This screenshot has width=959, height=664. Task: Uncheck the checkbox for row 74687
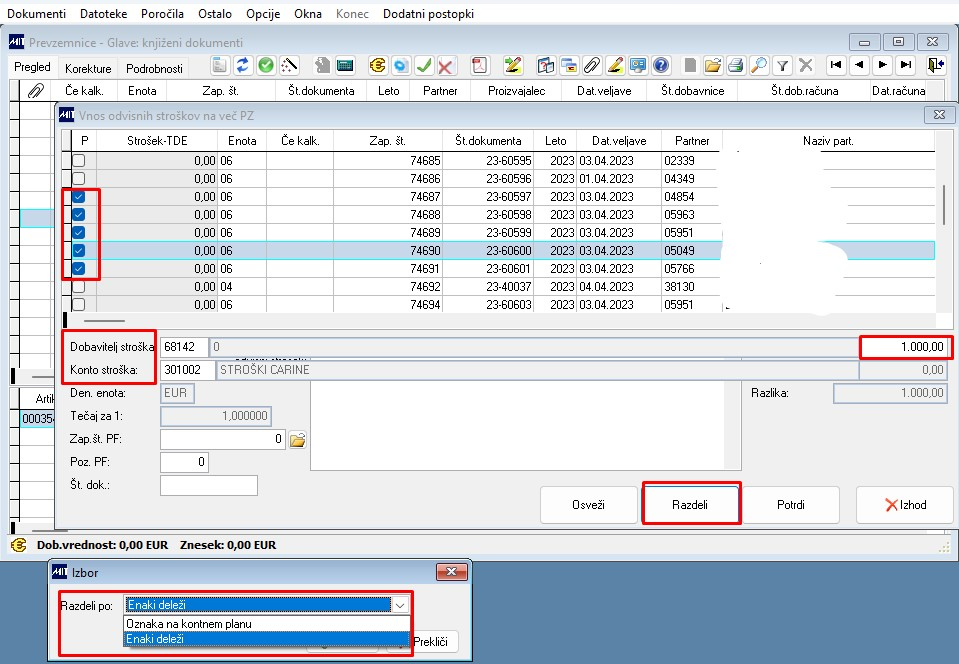point(78,197)
